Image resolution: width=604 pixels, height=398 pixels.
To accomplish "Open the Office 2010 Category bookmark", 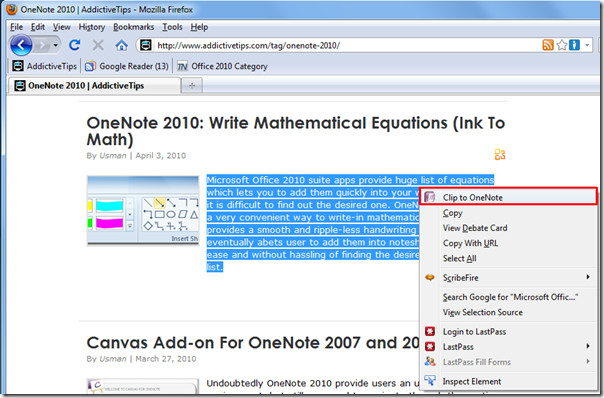I will (222, 66).
